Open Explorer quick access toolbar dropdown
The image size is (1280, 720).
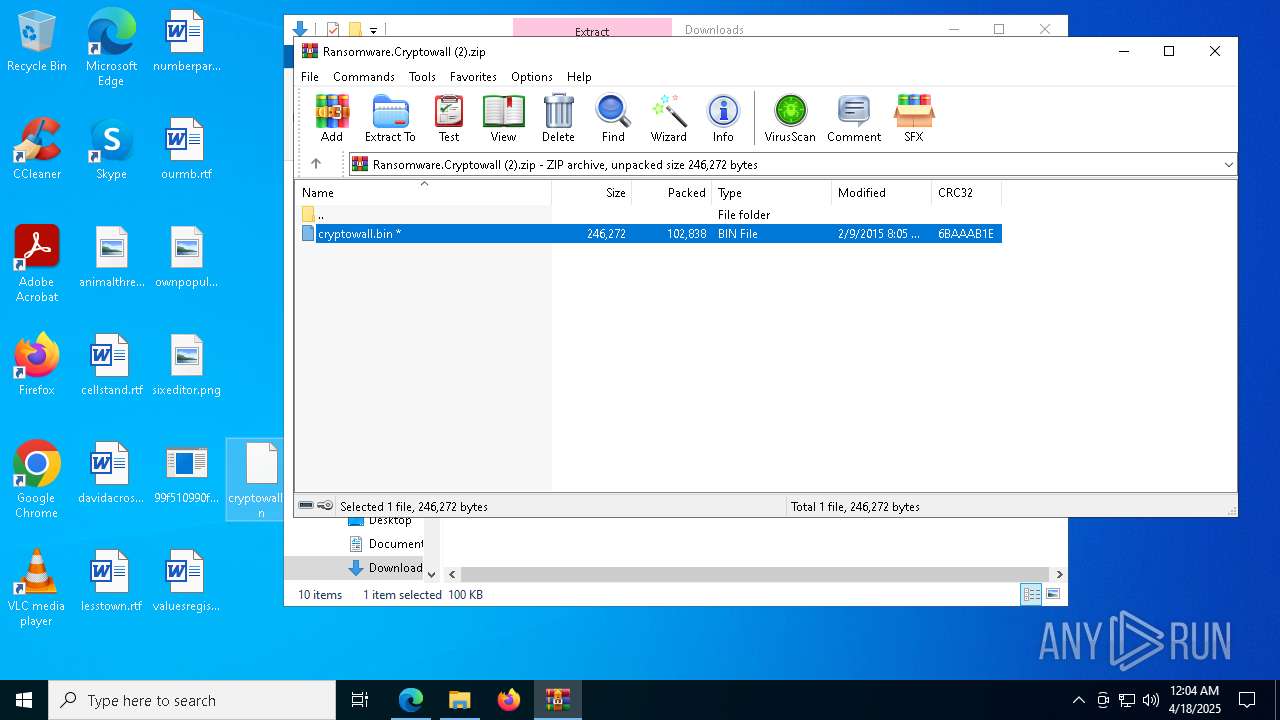373,30
